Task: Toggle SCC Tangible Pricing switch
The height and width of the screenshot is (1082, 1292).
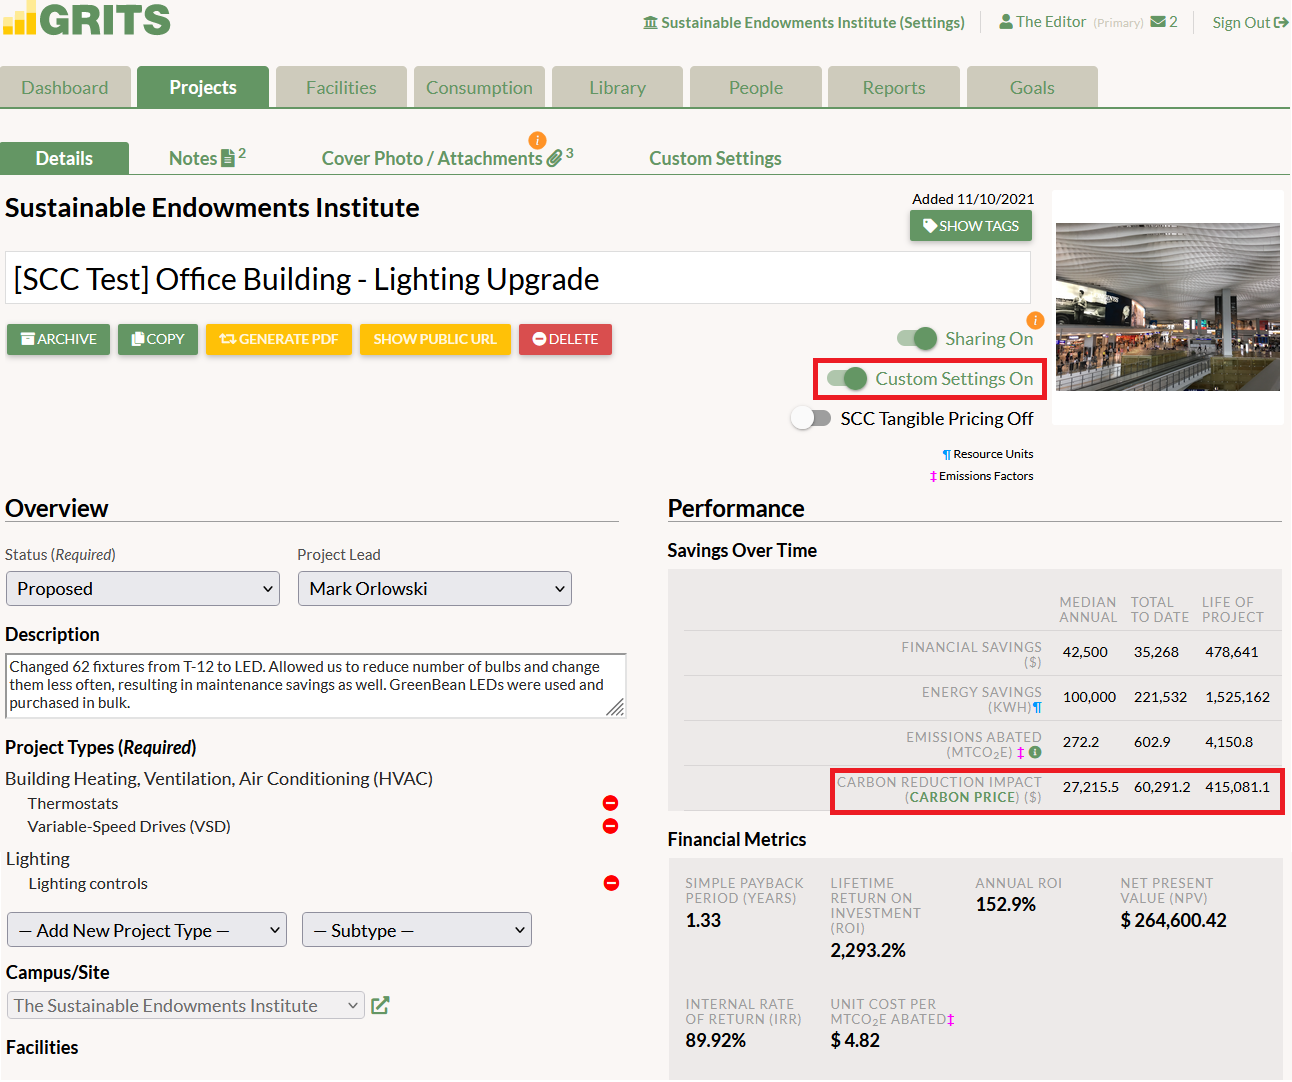Action: point(811,418)
